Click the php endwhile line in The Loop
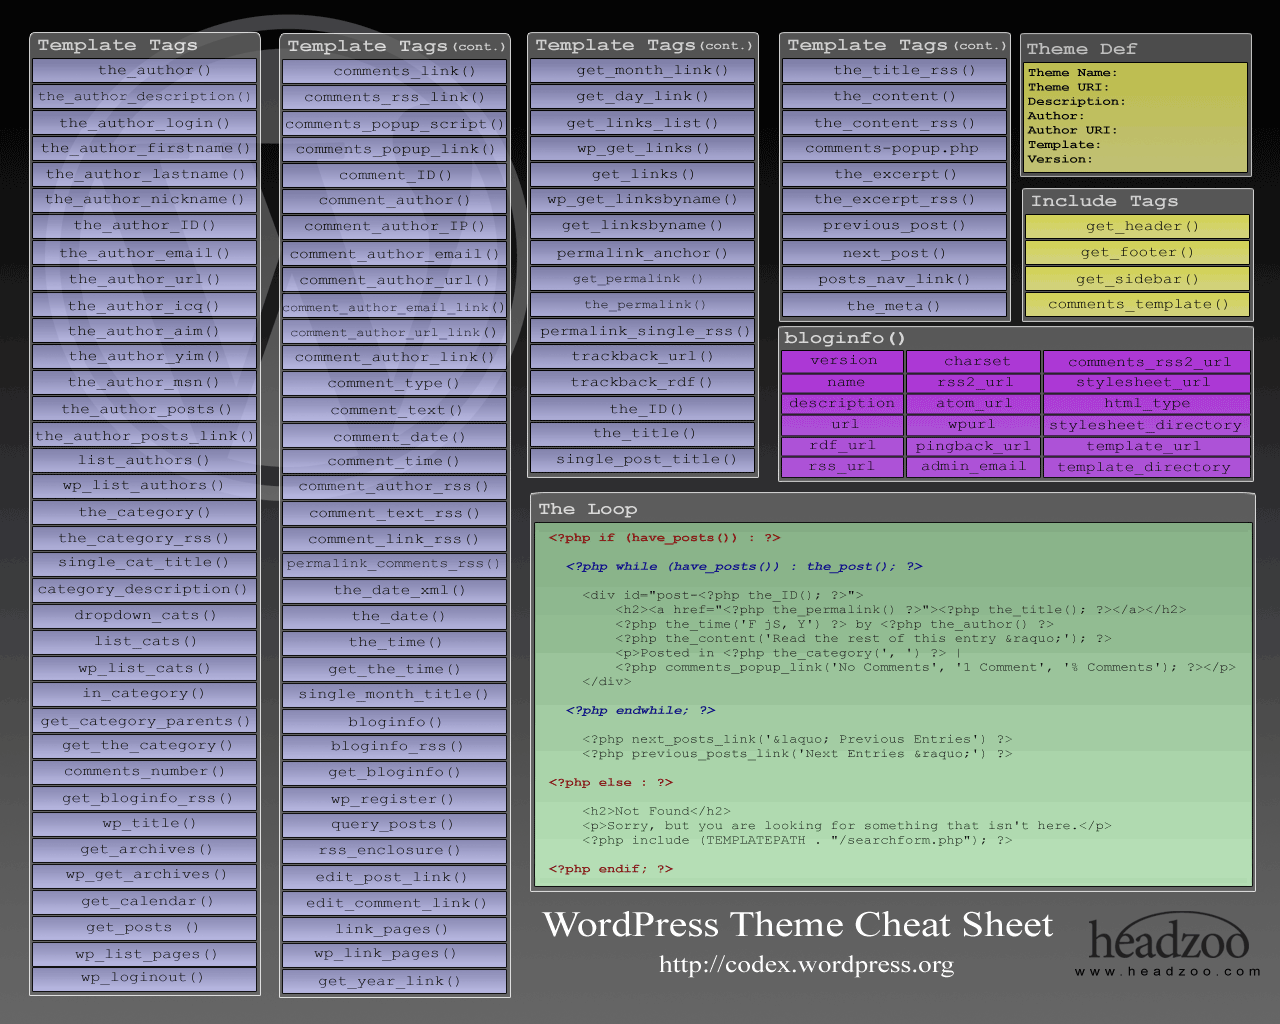Screen dimensions: 1280x1024 (640, 710)
